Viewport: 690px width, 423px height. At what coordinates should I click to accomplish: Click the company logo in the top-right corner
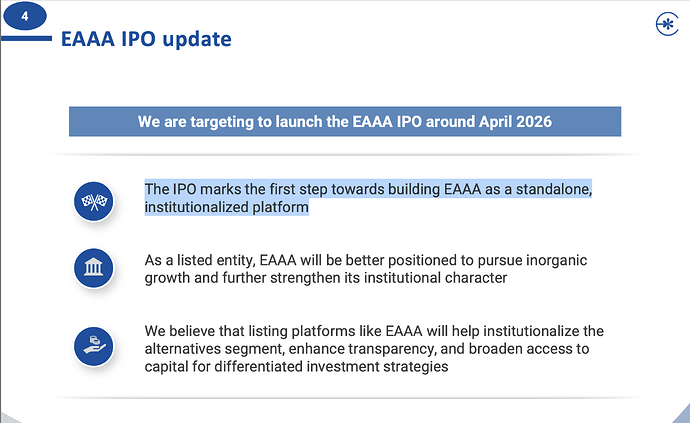[x=664, y=25]
